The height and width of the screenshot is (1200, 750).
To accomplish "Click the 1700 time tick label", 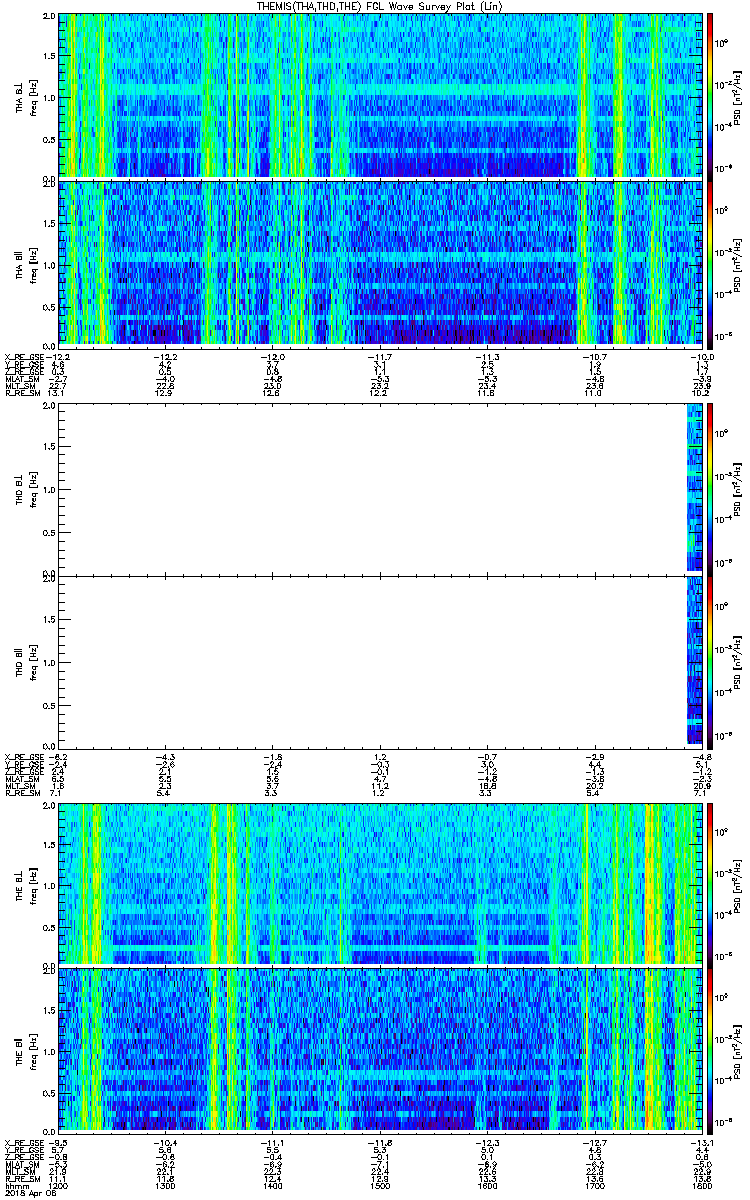I will 594,1185.
